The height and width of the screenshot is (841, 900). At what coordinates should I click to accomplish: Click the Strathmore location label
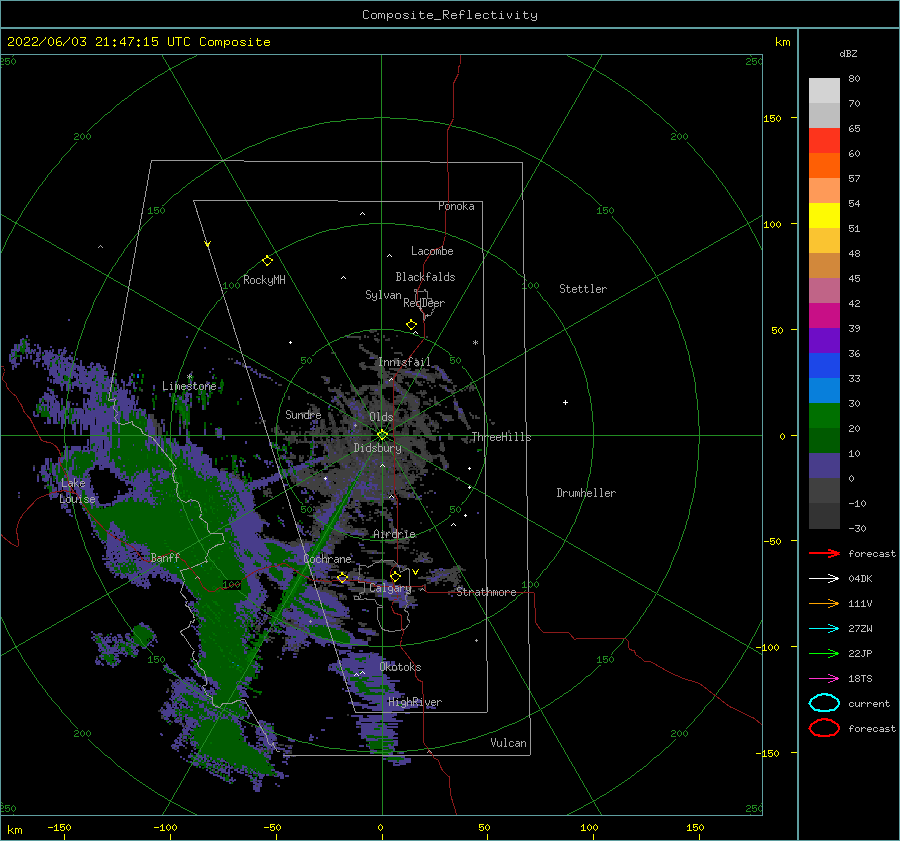click(486, 592)
